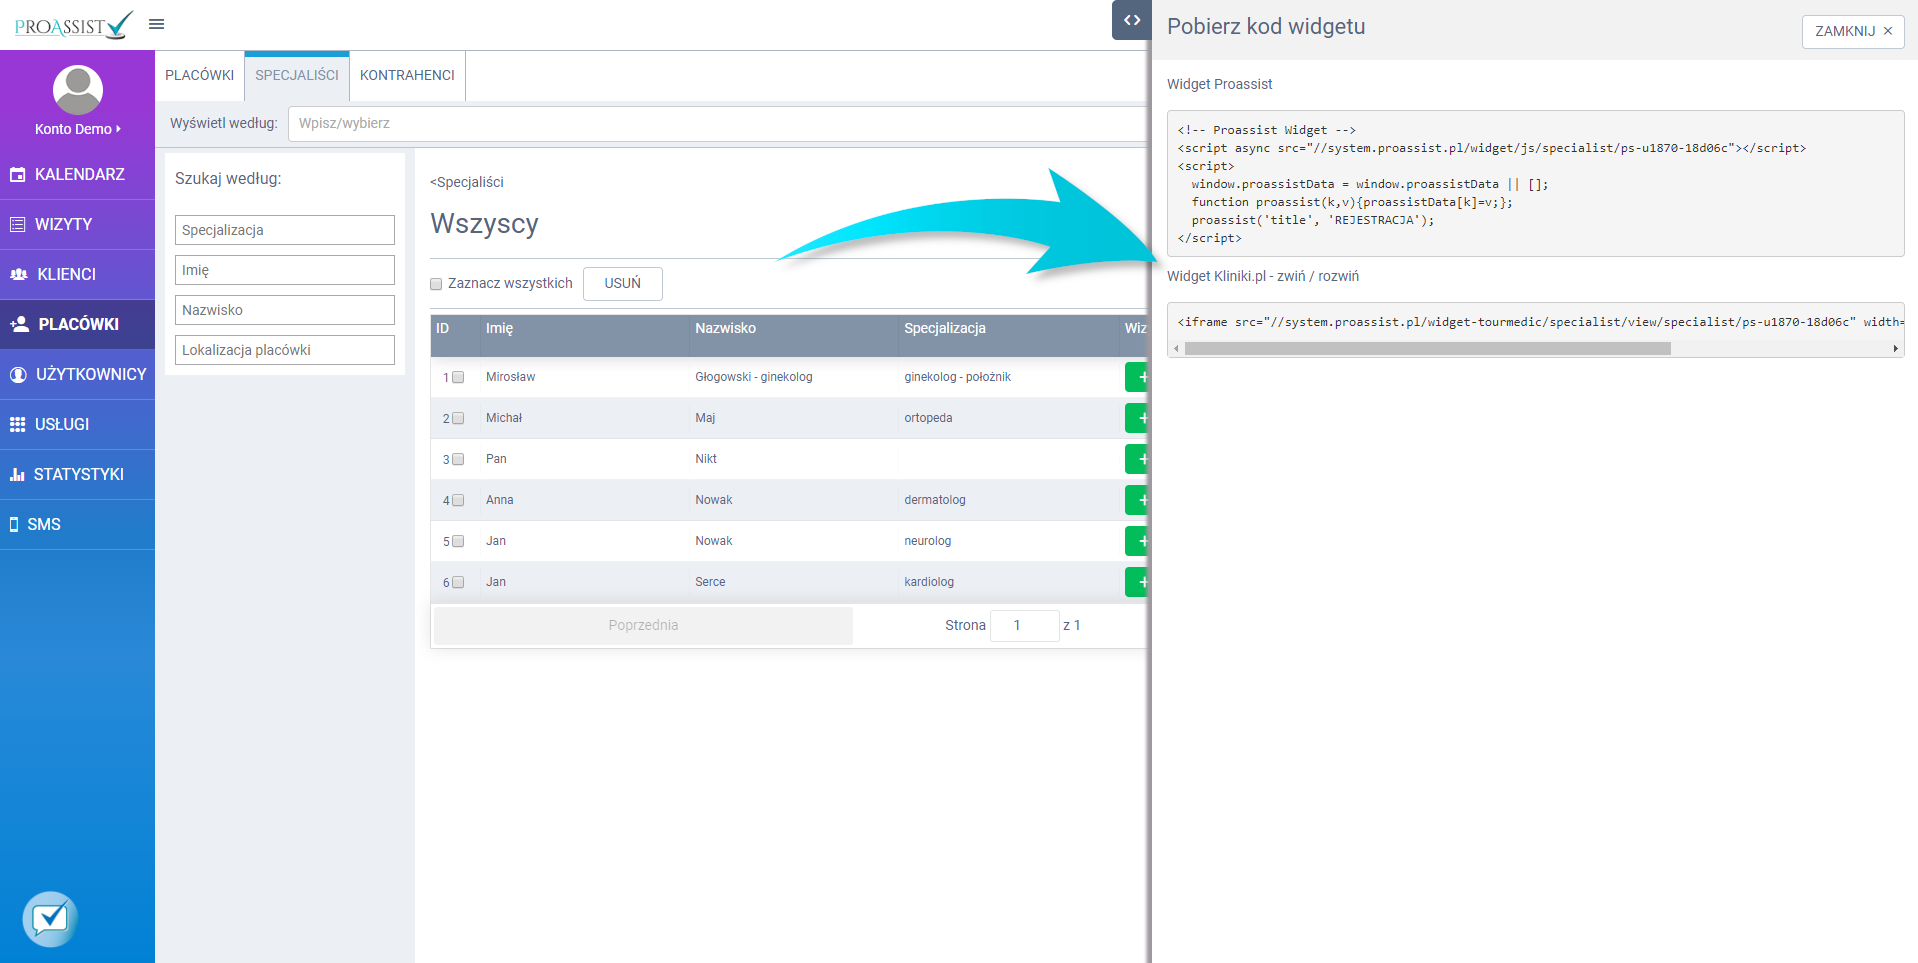Check the Zaznacz wszystkich checkbox
1918x963 pixels.
click(x=436, y=284)
